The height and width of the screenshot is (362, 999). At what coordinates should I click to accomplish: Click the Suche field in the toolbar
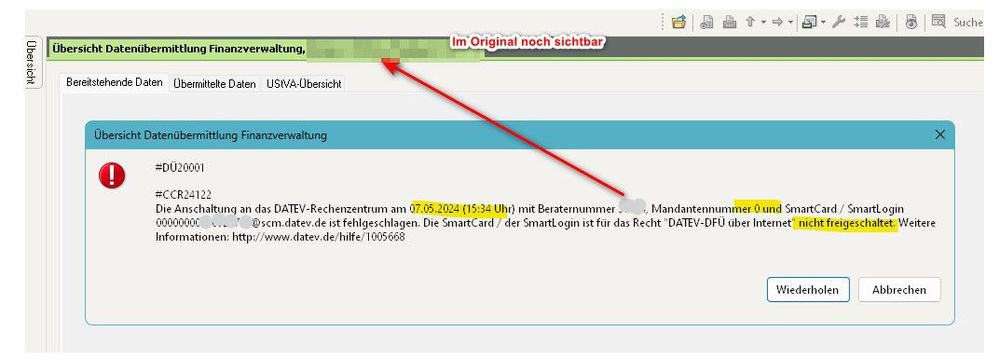point(968,22)
